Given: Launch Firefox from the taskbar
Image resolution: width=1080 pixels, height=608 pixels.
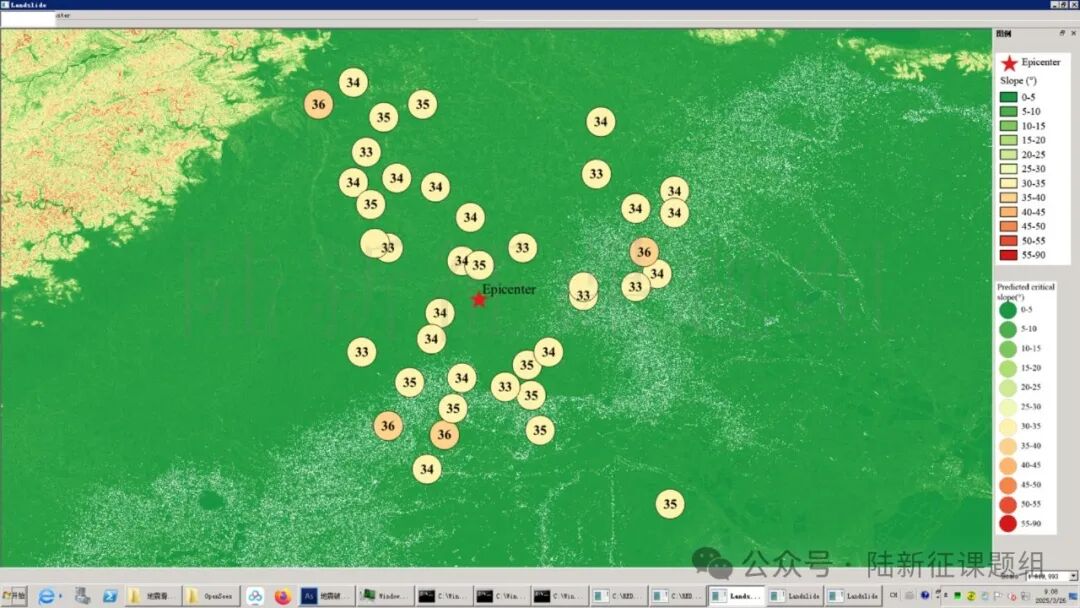Looking at the screenshot, I should pyautogui.click(x=282, y=596).
